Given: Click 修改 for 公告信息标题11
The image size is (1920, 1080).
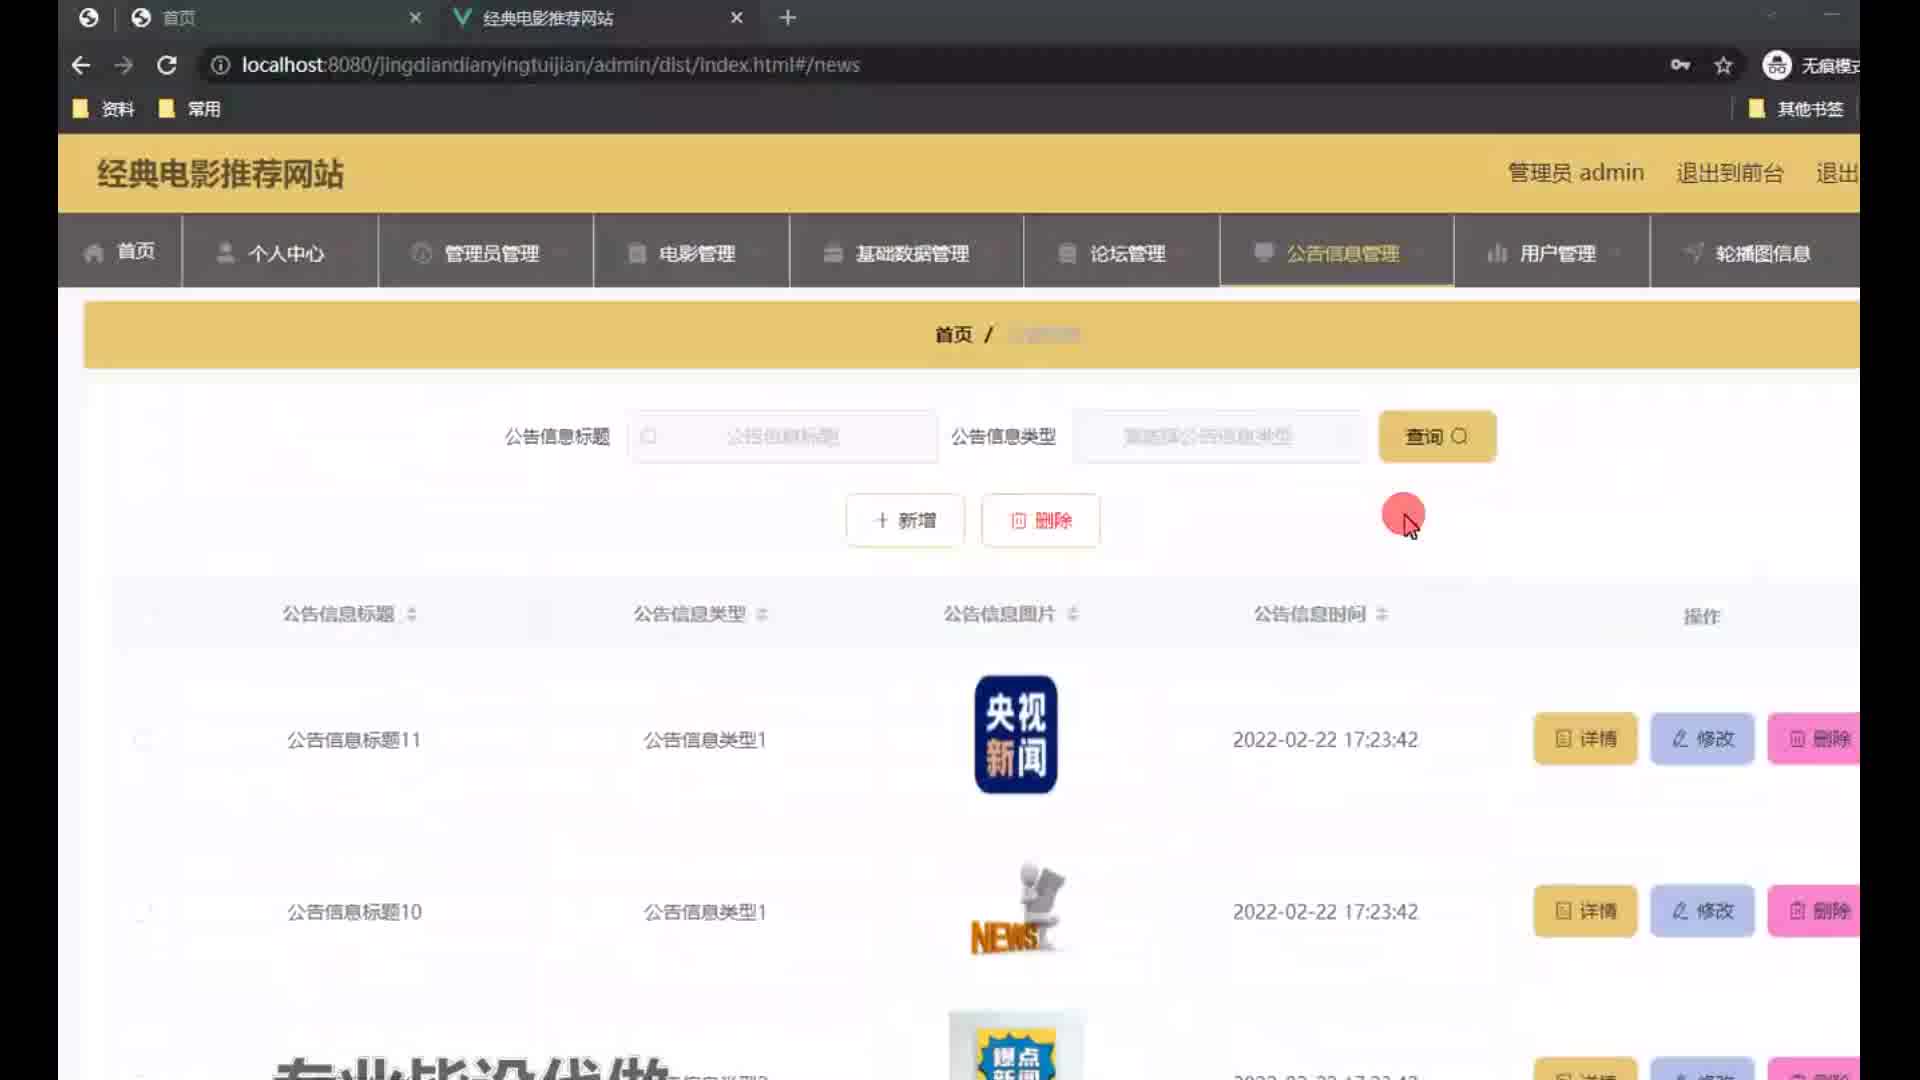Looking at the screenshot, I should click(1702, 739).
